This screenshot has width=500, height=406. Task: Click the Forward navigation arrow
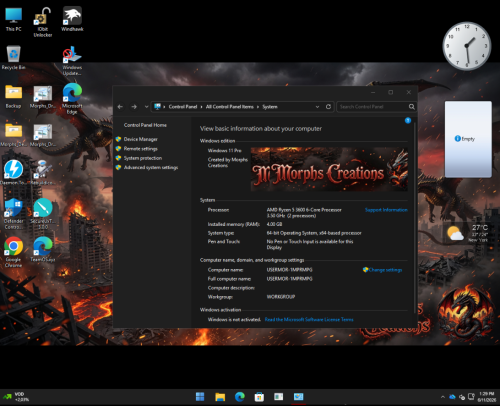tap(134, 107)
